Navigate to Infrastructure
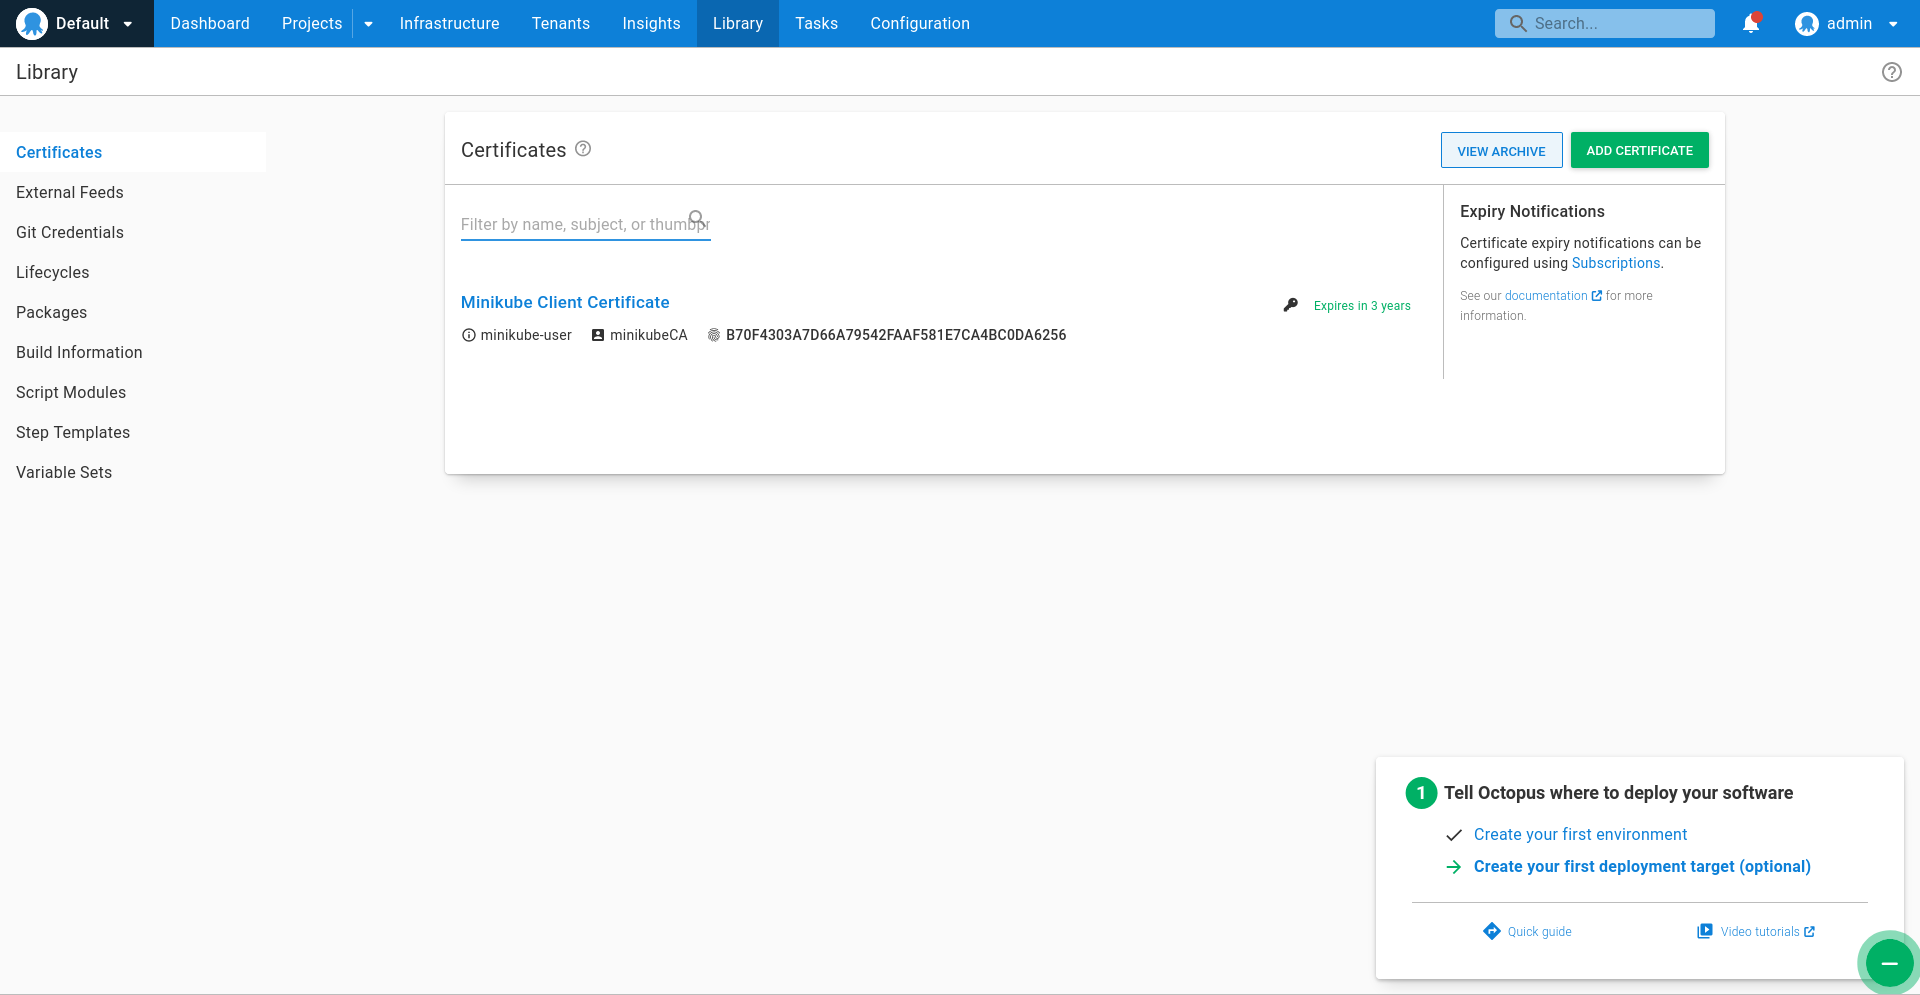The width and height of the screenshot is (1920, 995). 449,23
